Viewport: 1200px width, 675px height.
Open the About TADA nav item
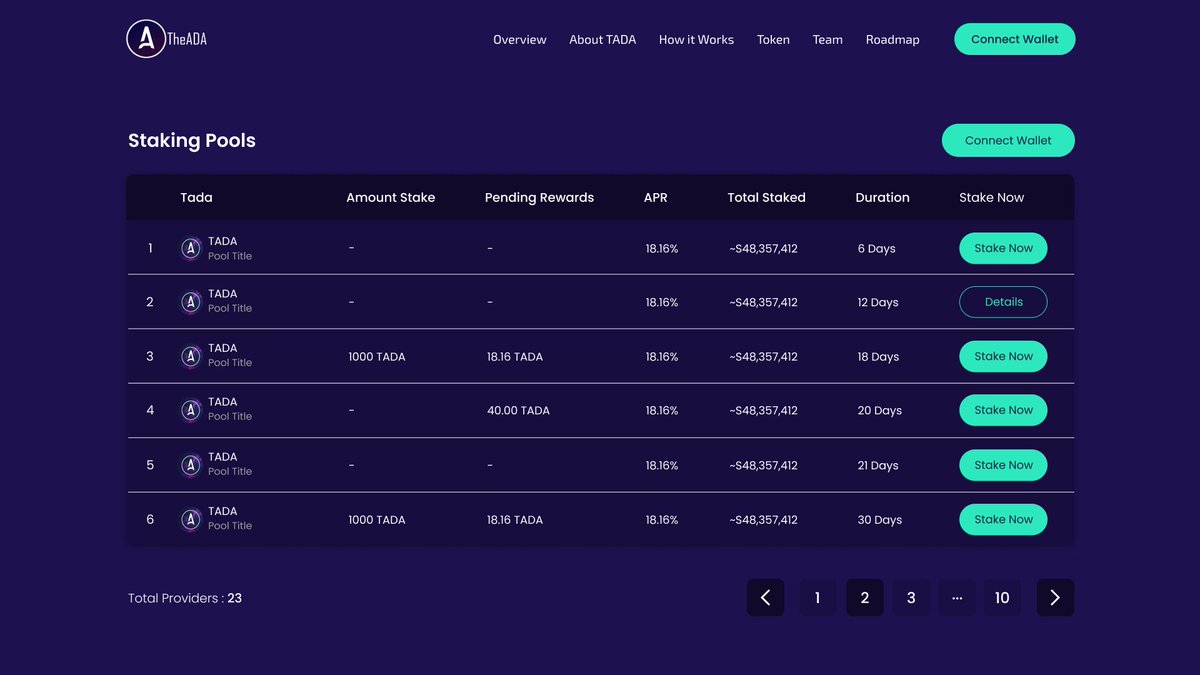click(603, 40)
